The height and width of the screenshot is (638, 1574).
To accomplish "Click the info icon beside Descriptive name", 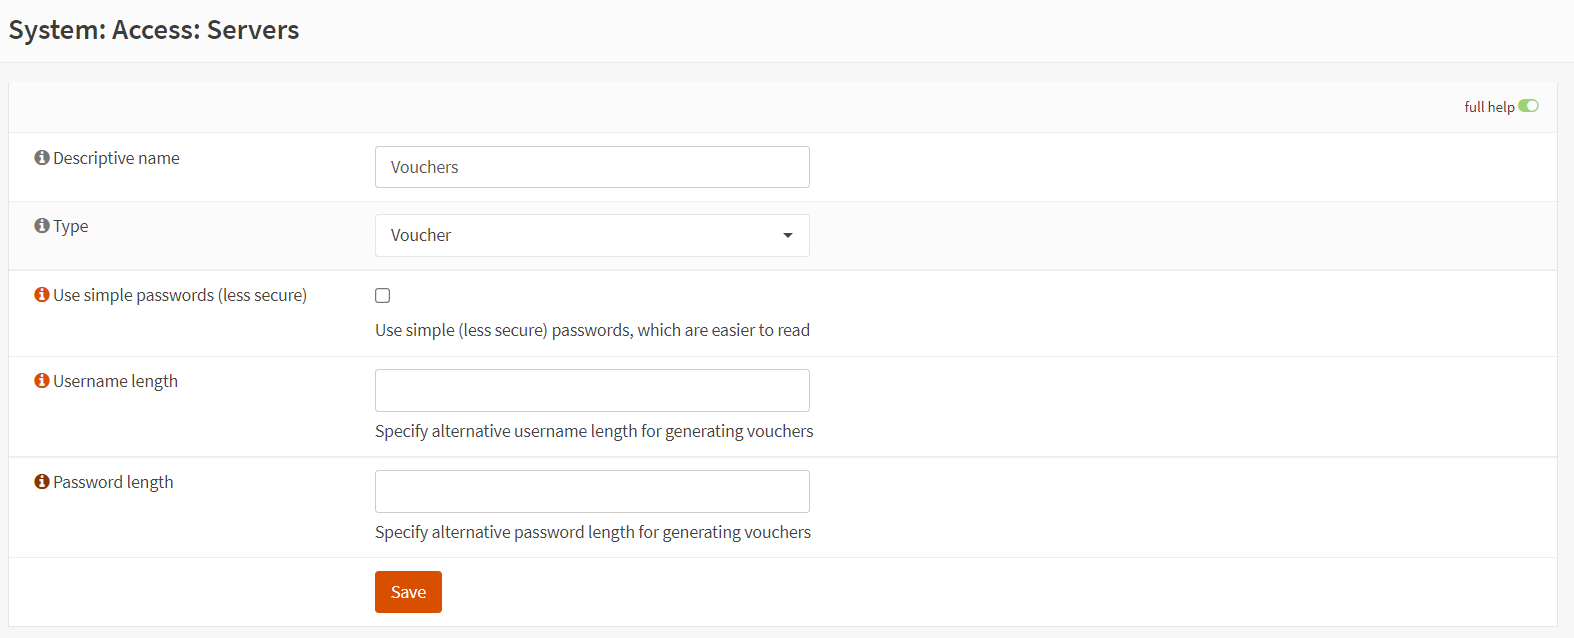I will pyautogui.click(x=42, y=158).
